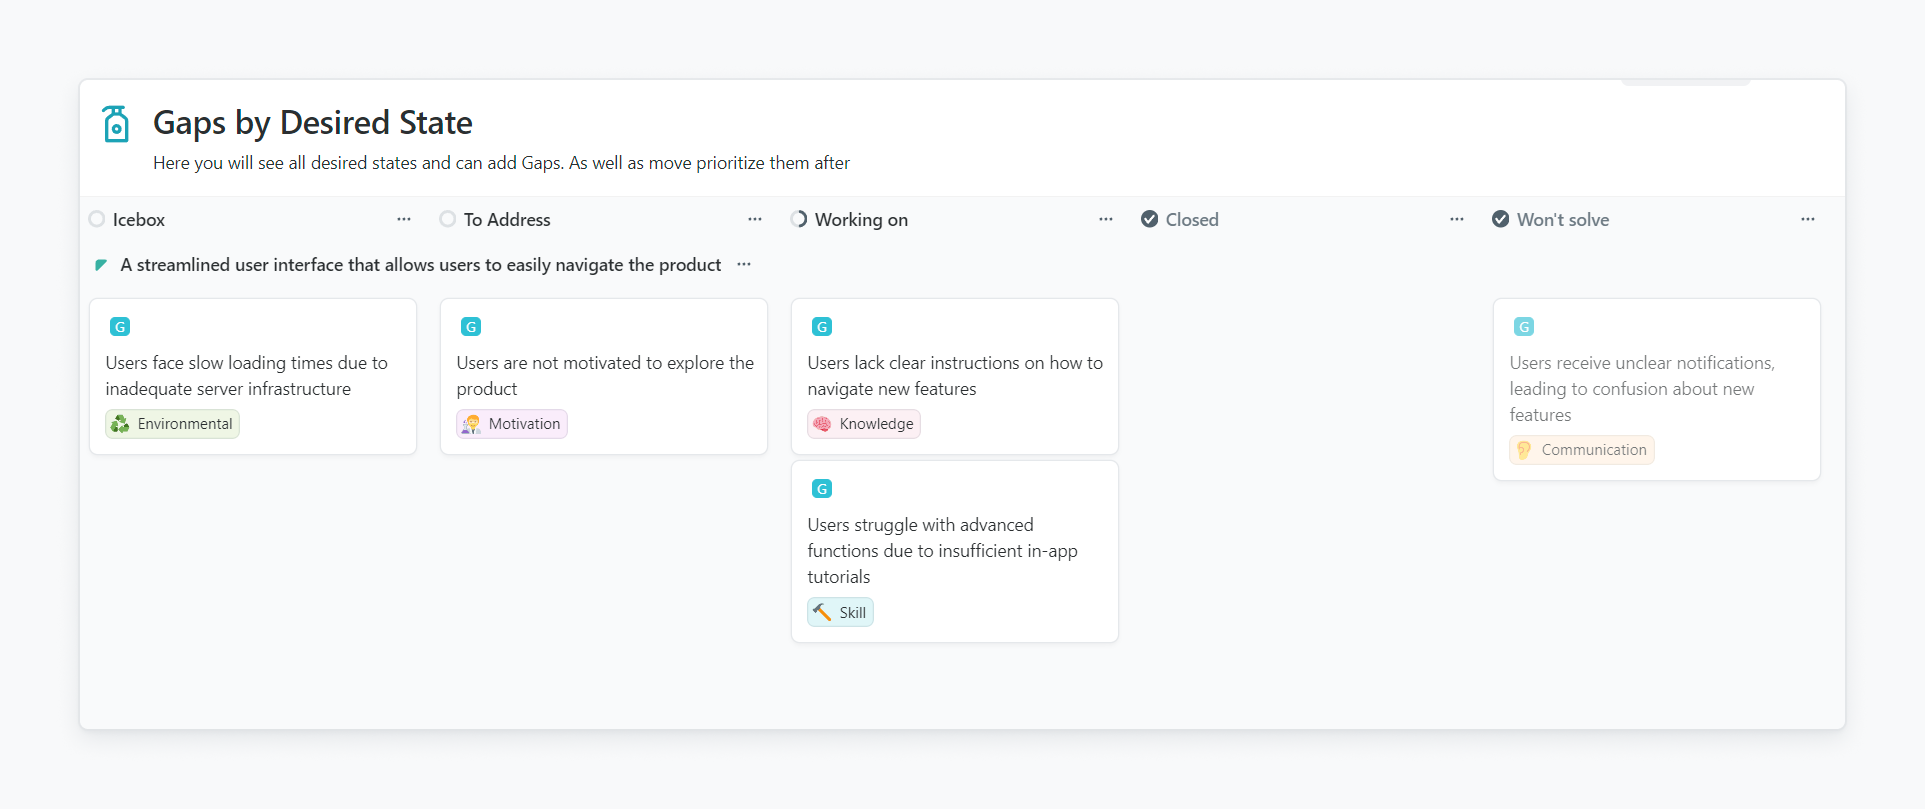Click the To Address status circle
The width and height of the screenshot is (1925, 809).
tap(448, 219)
